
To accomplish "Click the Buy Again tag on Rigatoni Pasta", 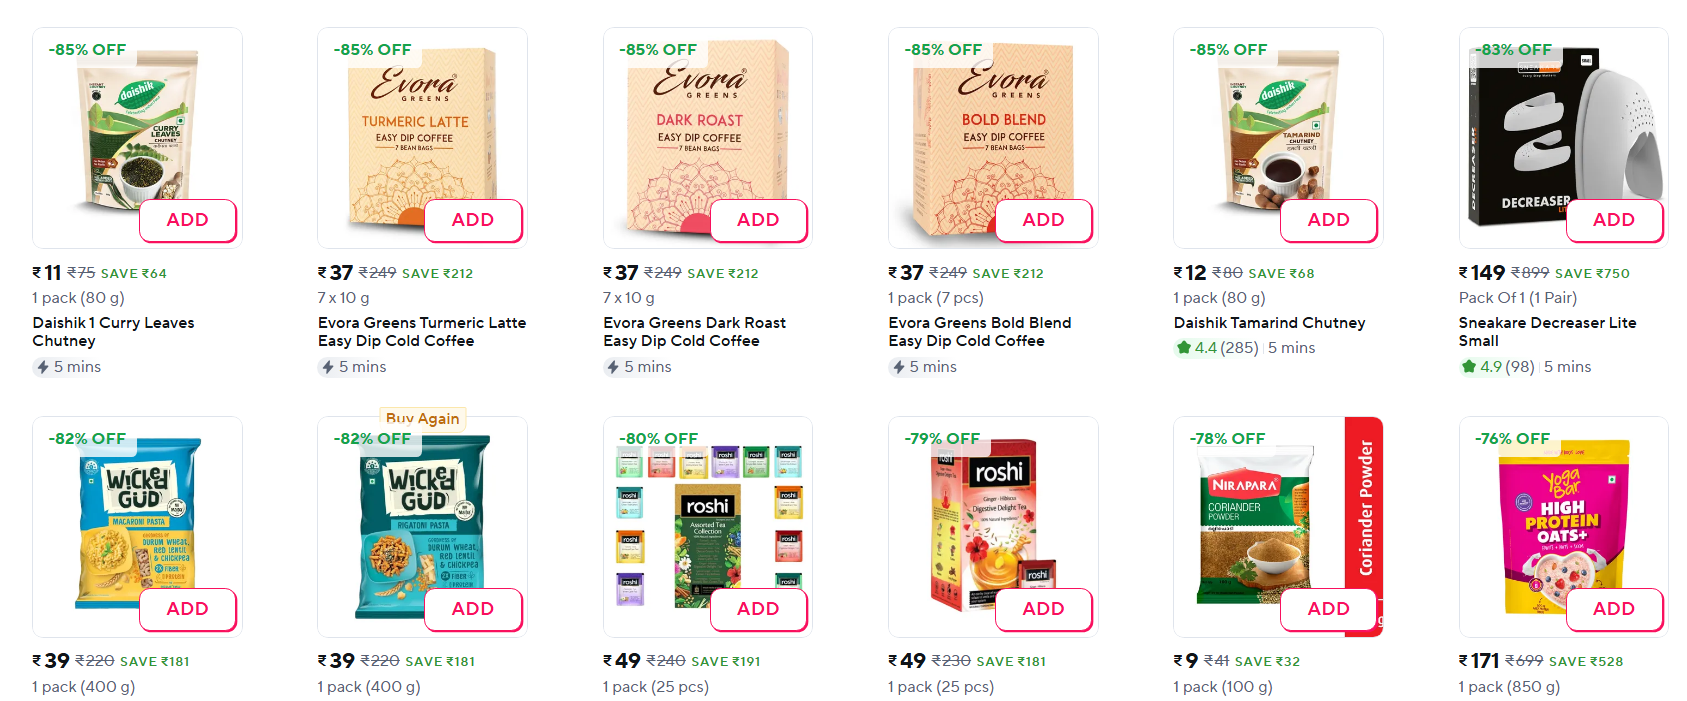I will (423, 419).
